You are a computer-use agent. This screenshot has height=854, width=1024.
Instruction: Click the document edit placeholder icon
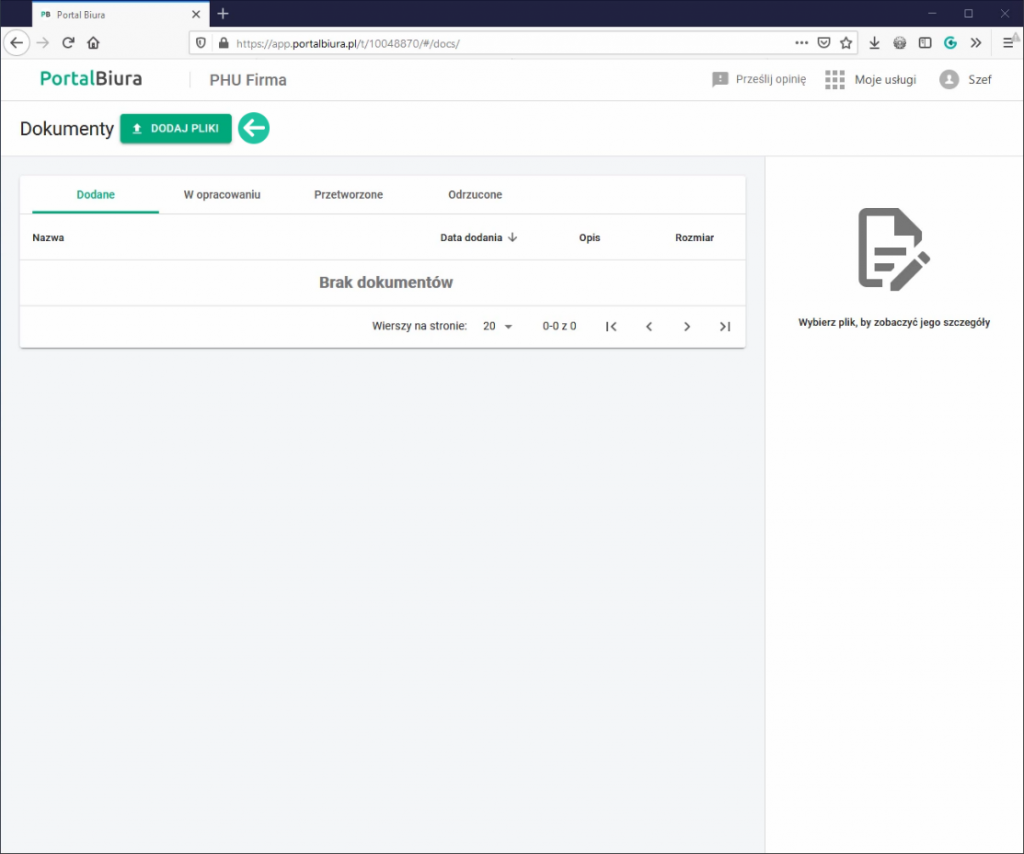(893, 249)
